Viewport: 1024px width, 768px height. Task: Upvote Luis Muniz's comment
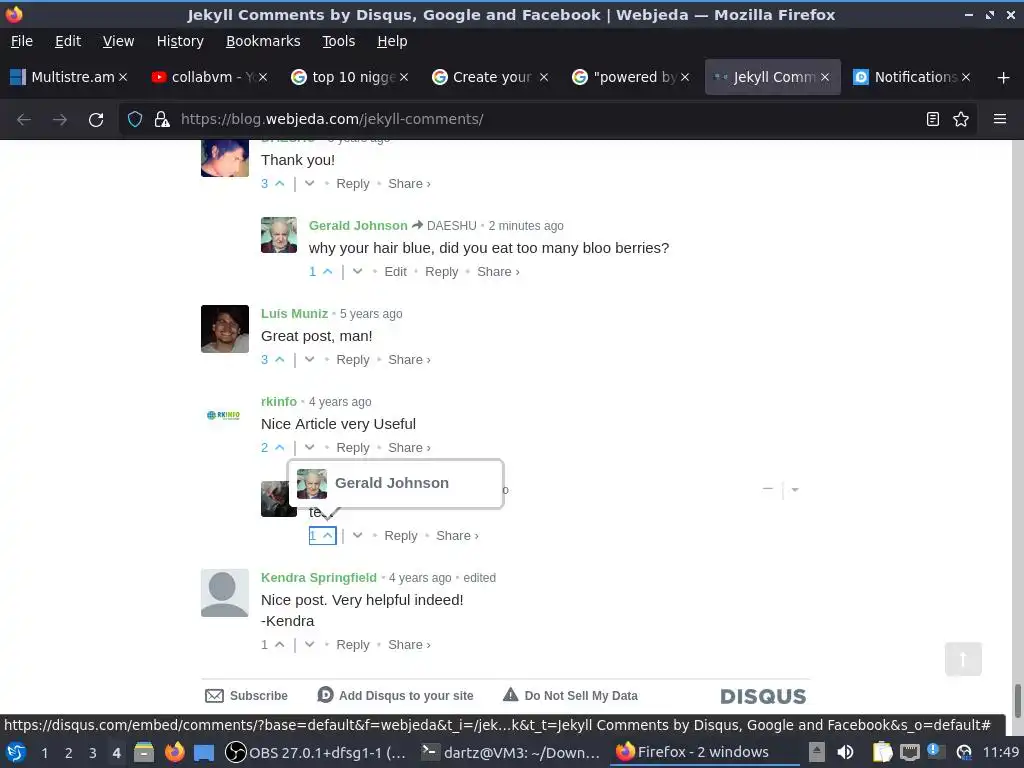[x=280, y=360]
